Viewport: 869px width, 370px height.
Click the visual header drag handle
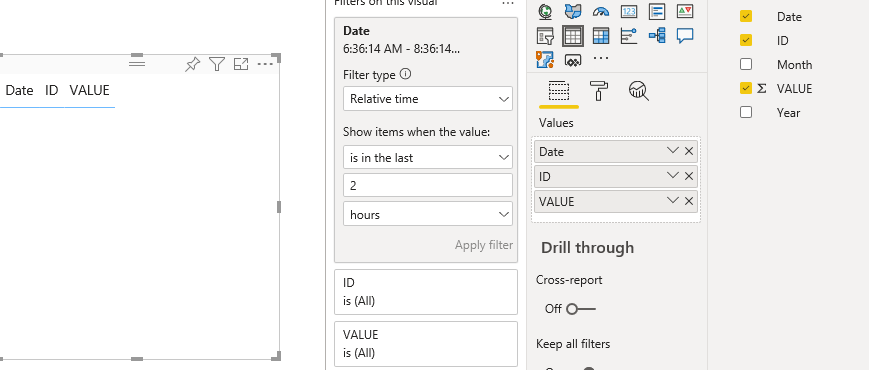(x=137, y=64)
